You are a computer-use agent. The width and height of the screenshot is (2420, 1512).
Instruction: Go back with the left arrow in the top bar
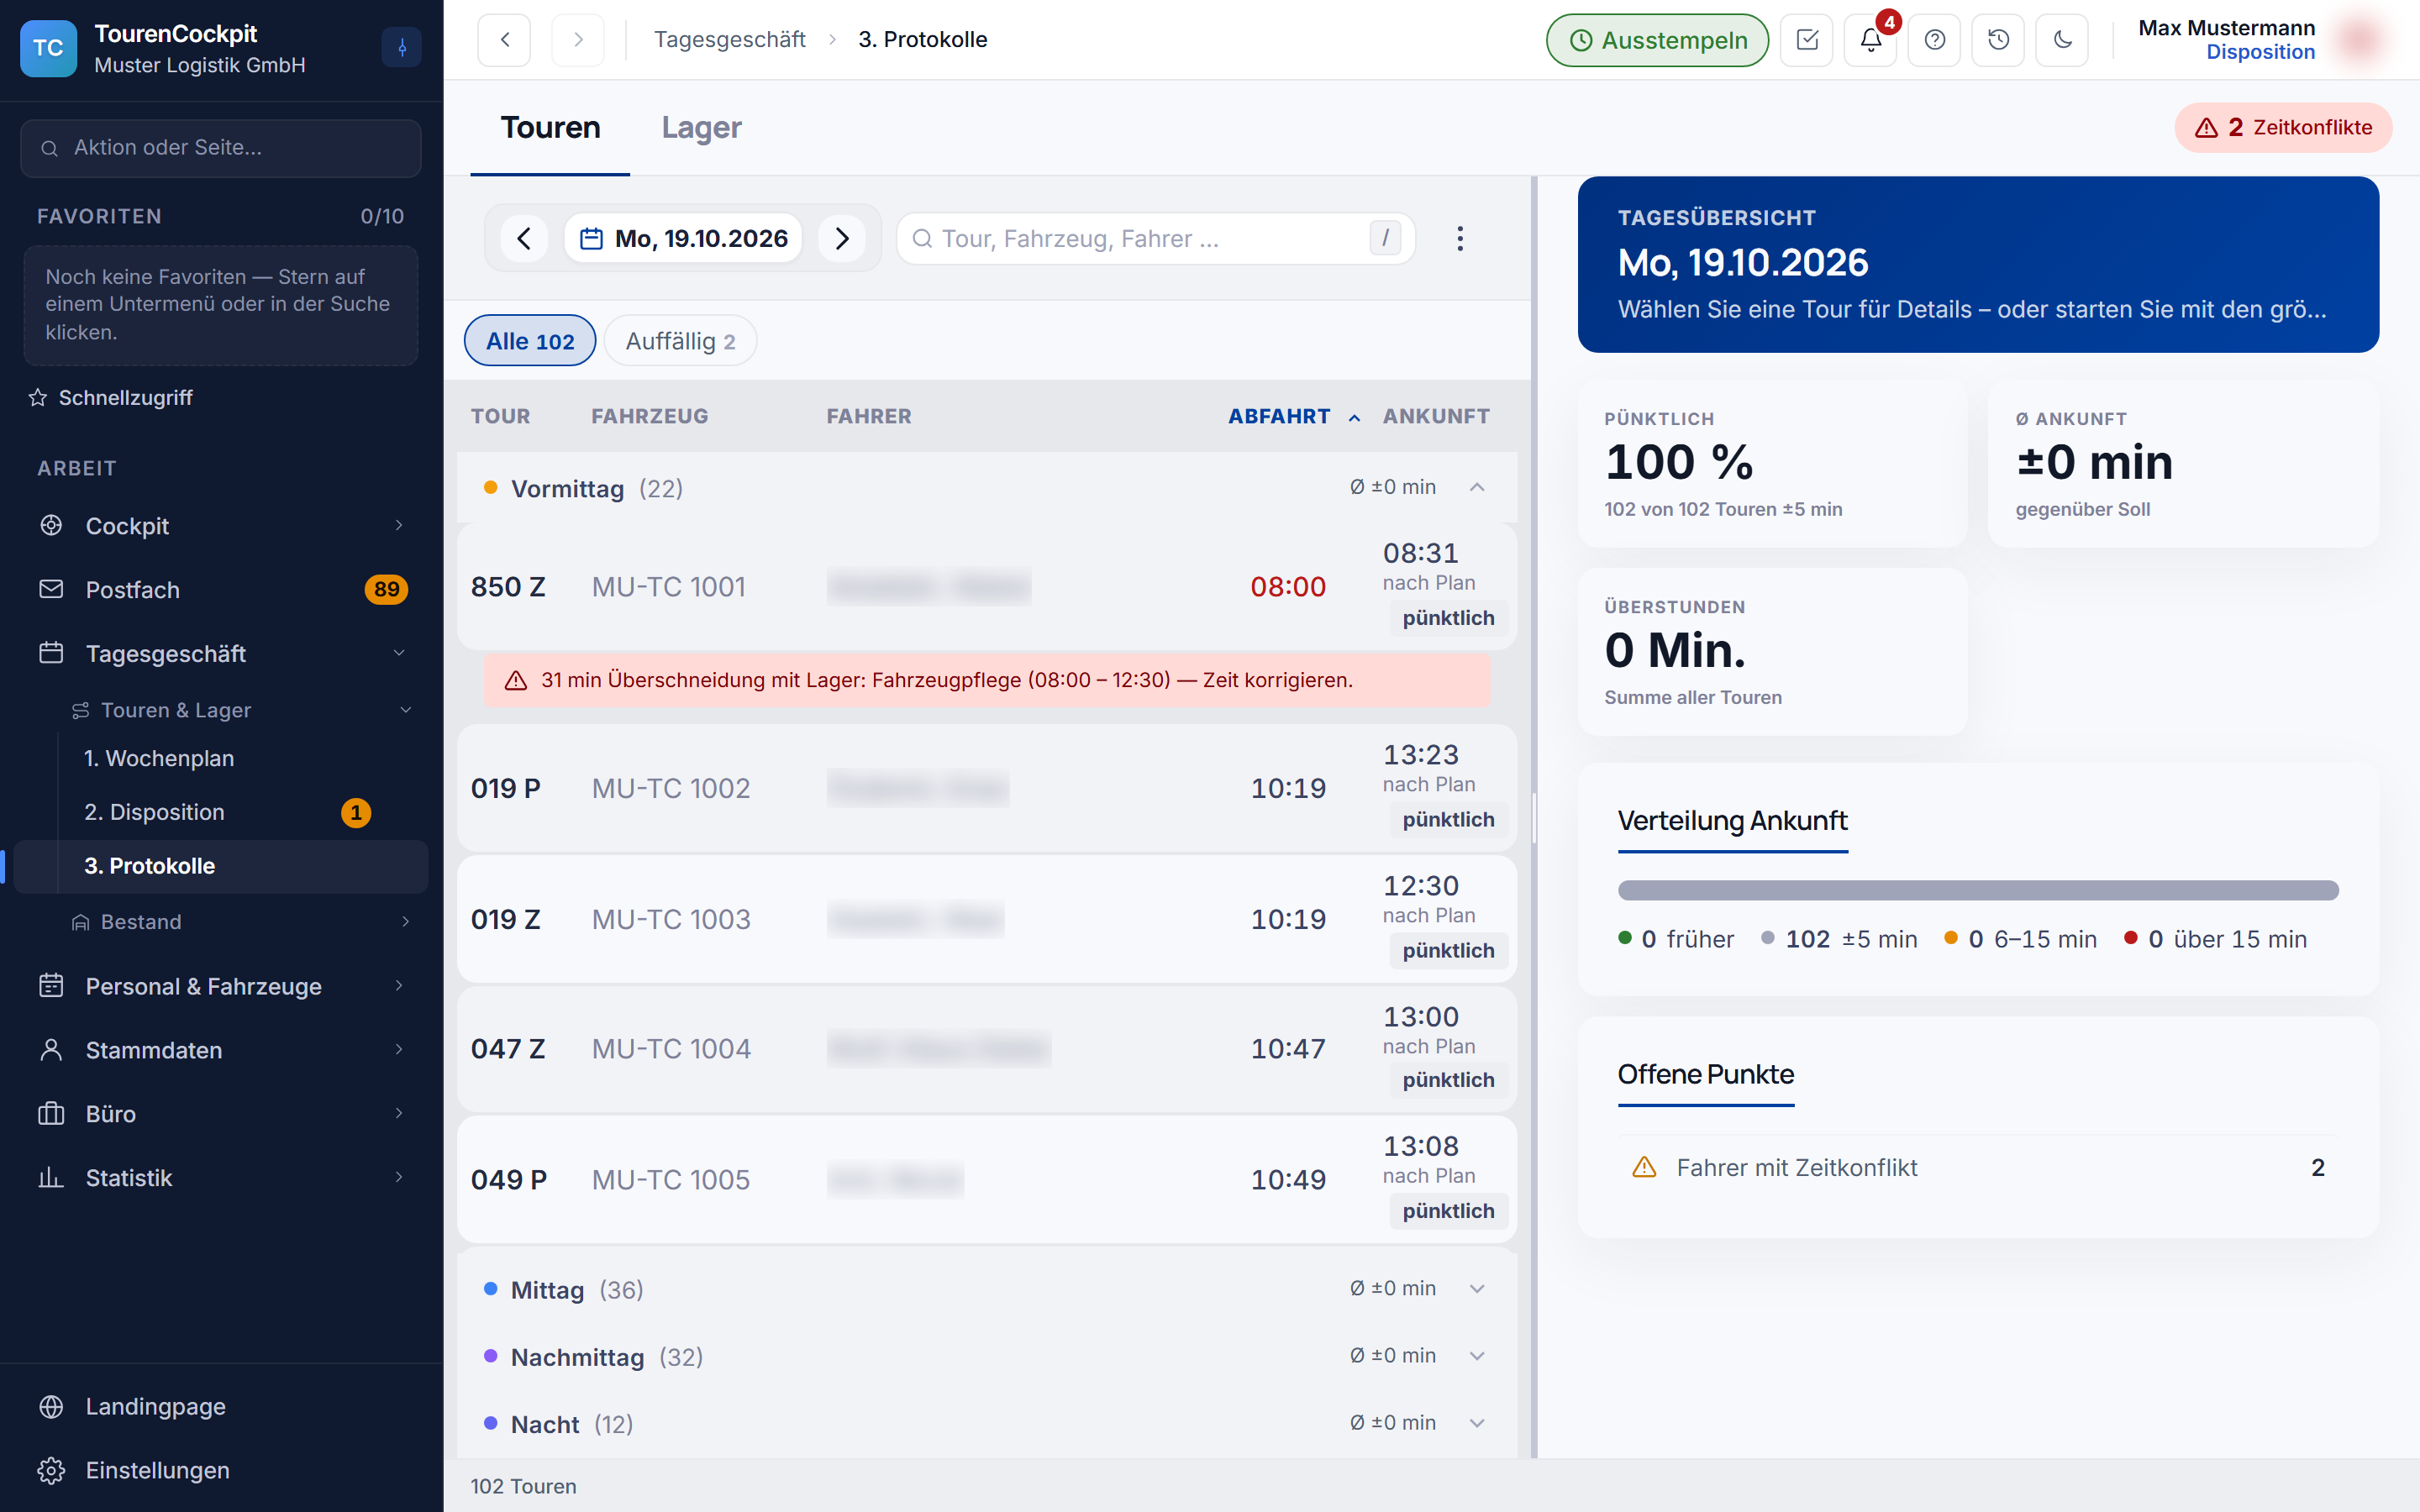(x=504, y=40)
